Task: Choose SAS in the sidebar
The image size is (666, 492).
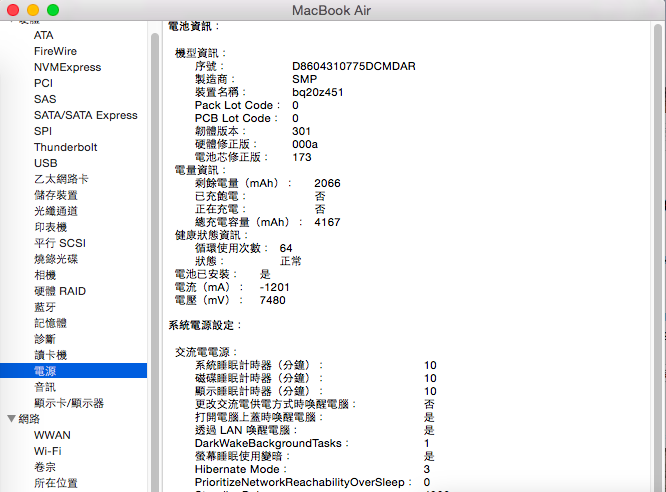Action: pos(45,99)
